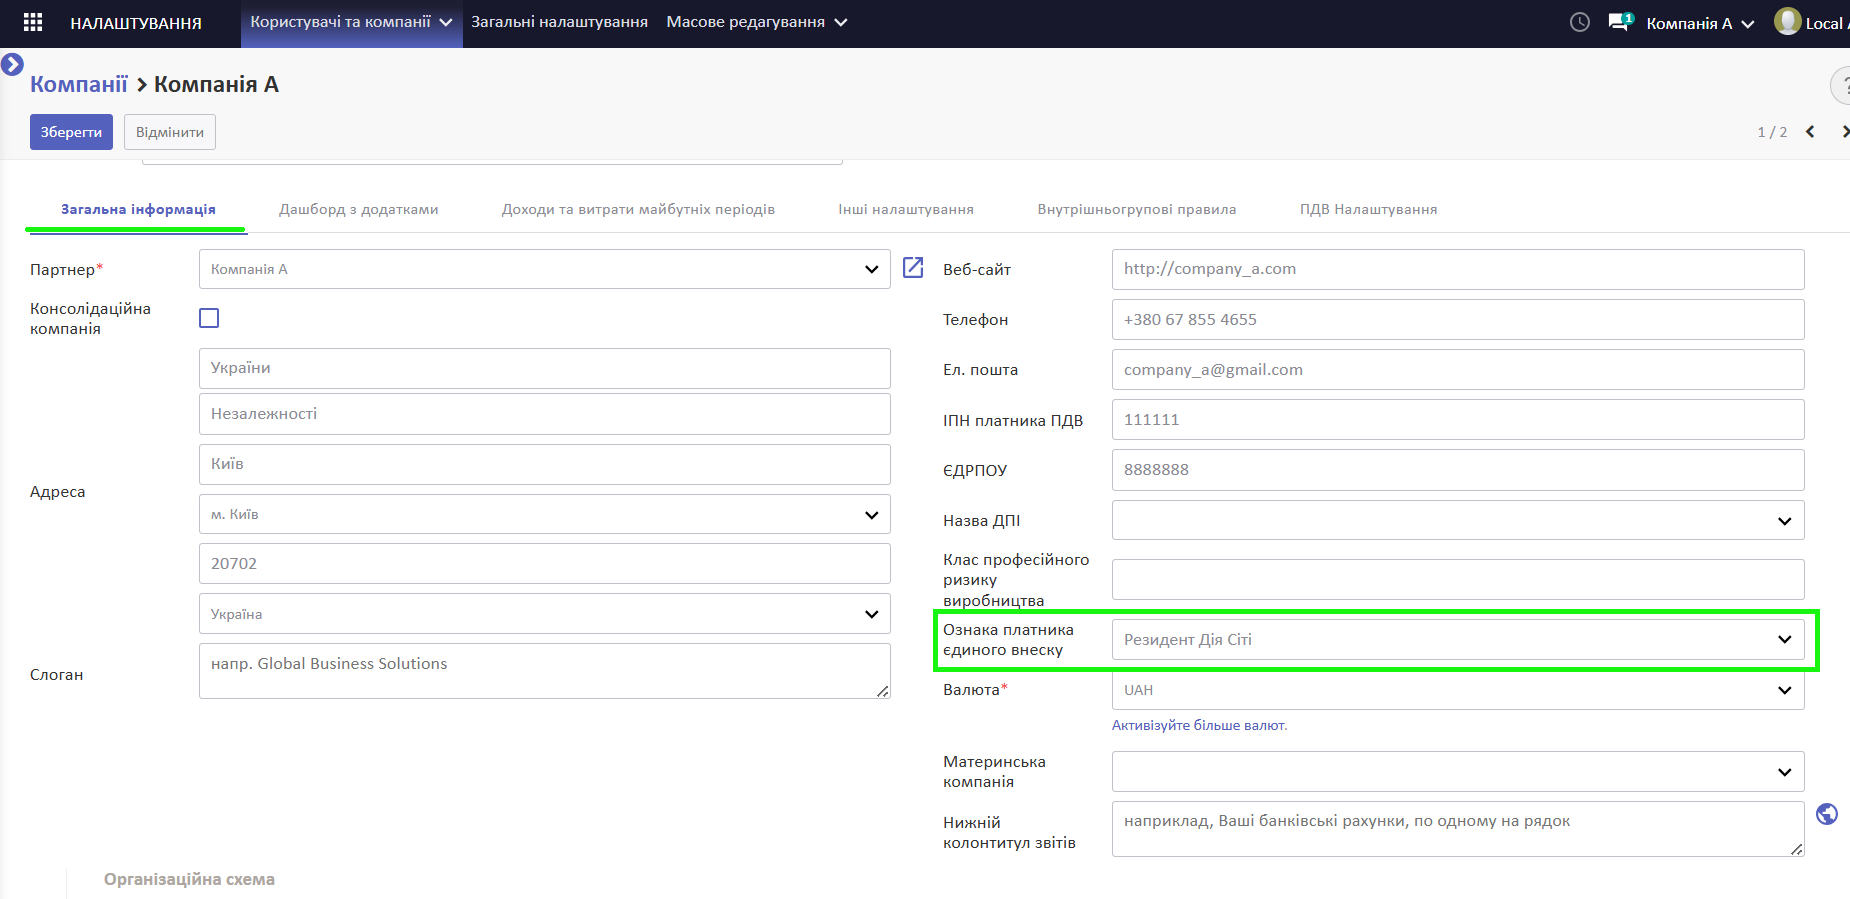Click Активізуйте більше валют link
The image size is (1850, 899).
(x=1199, y=725)
